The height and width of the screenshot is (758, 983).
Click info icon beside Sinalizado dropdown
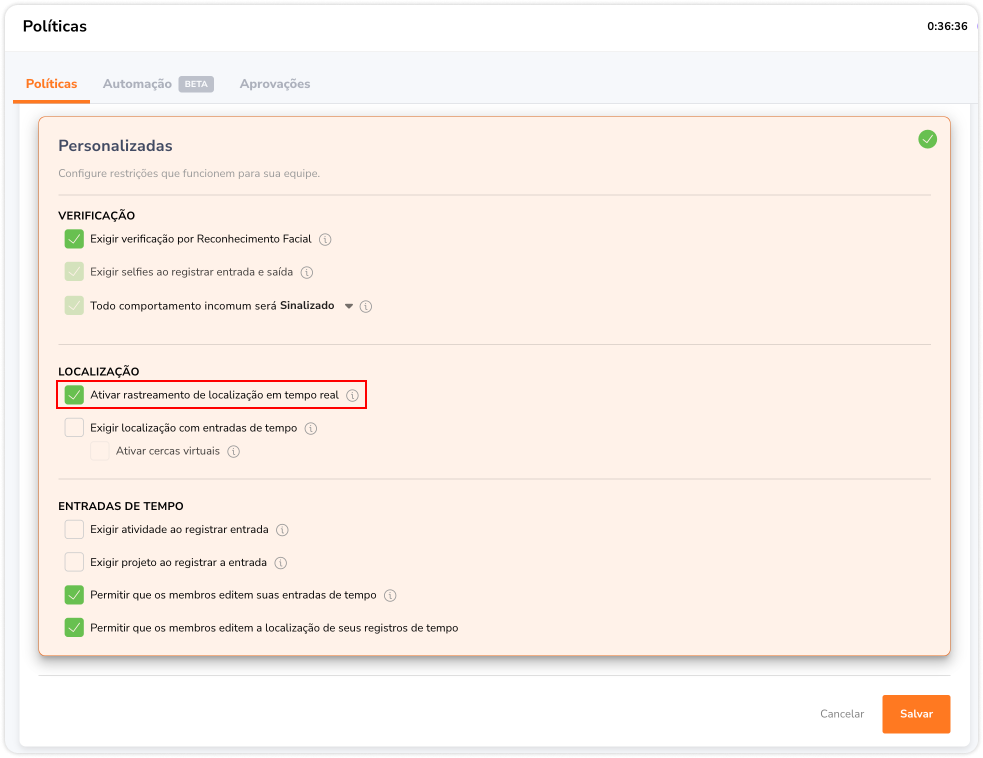point(366,306)
